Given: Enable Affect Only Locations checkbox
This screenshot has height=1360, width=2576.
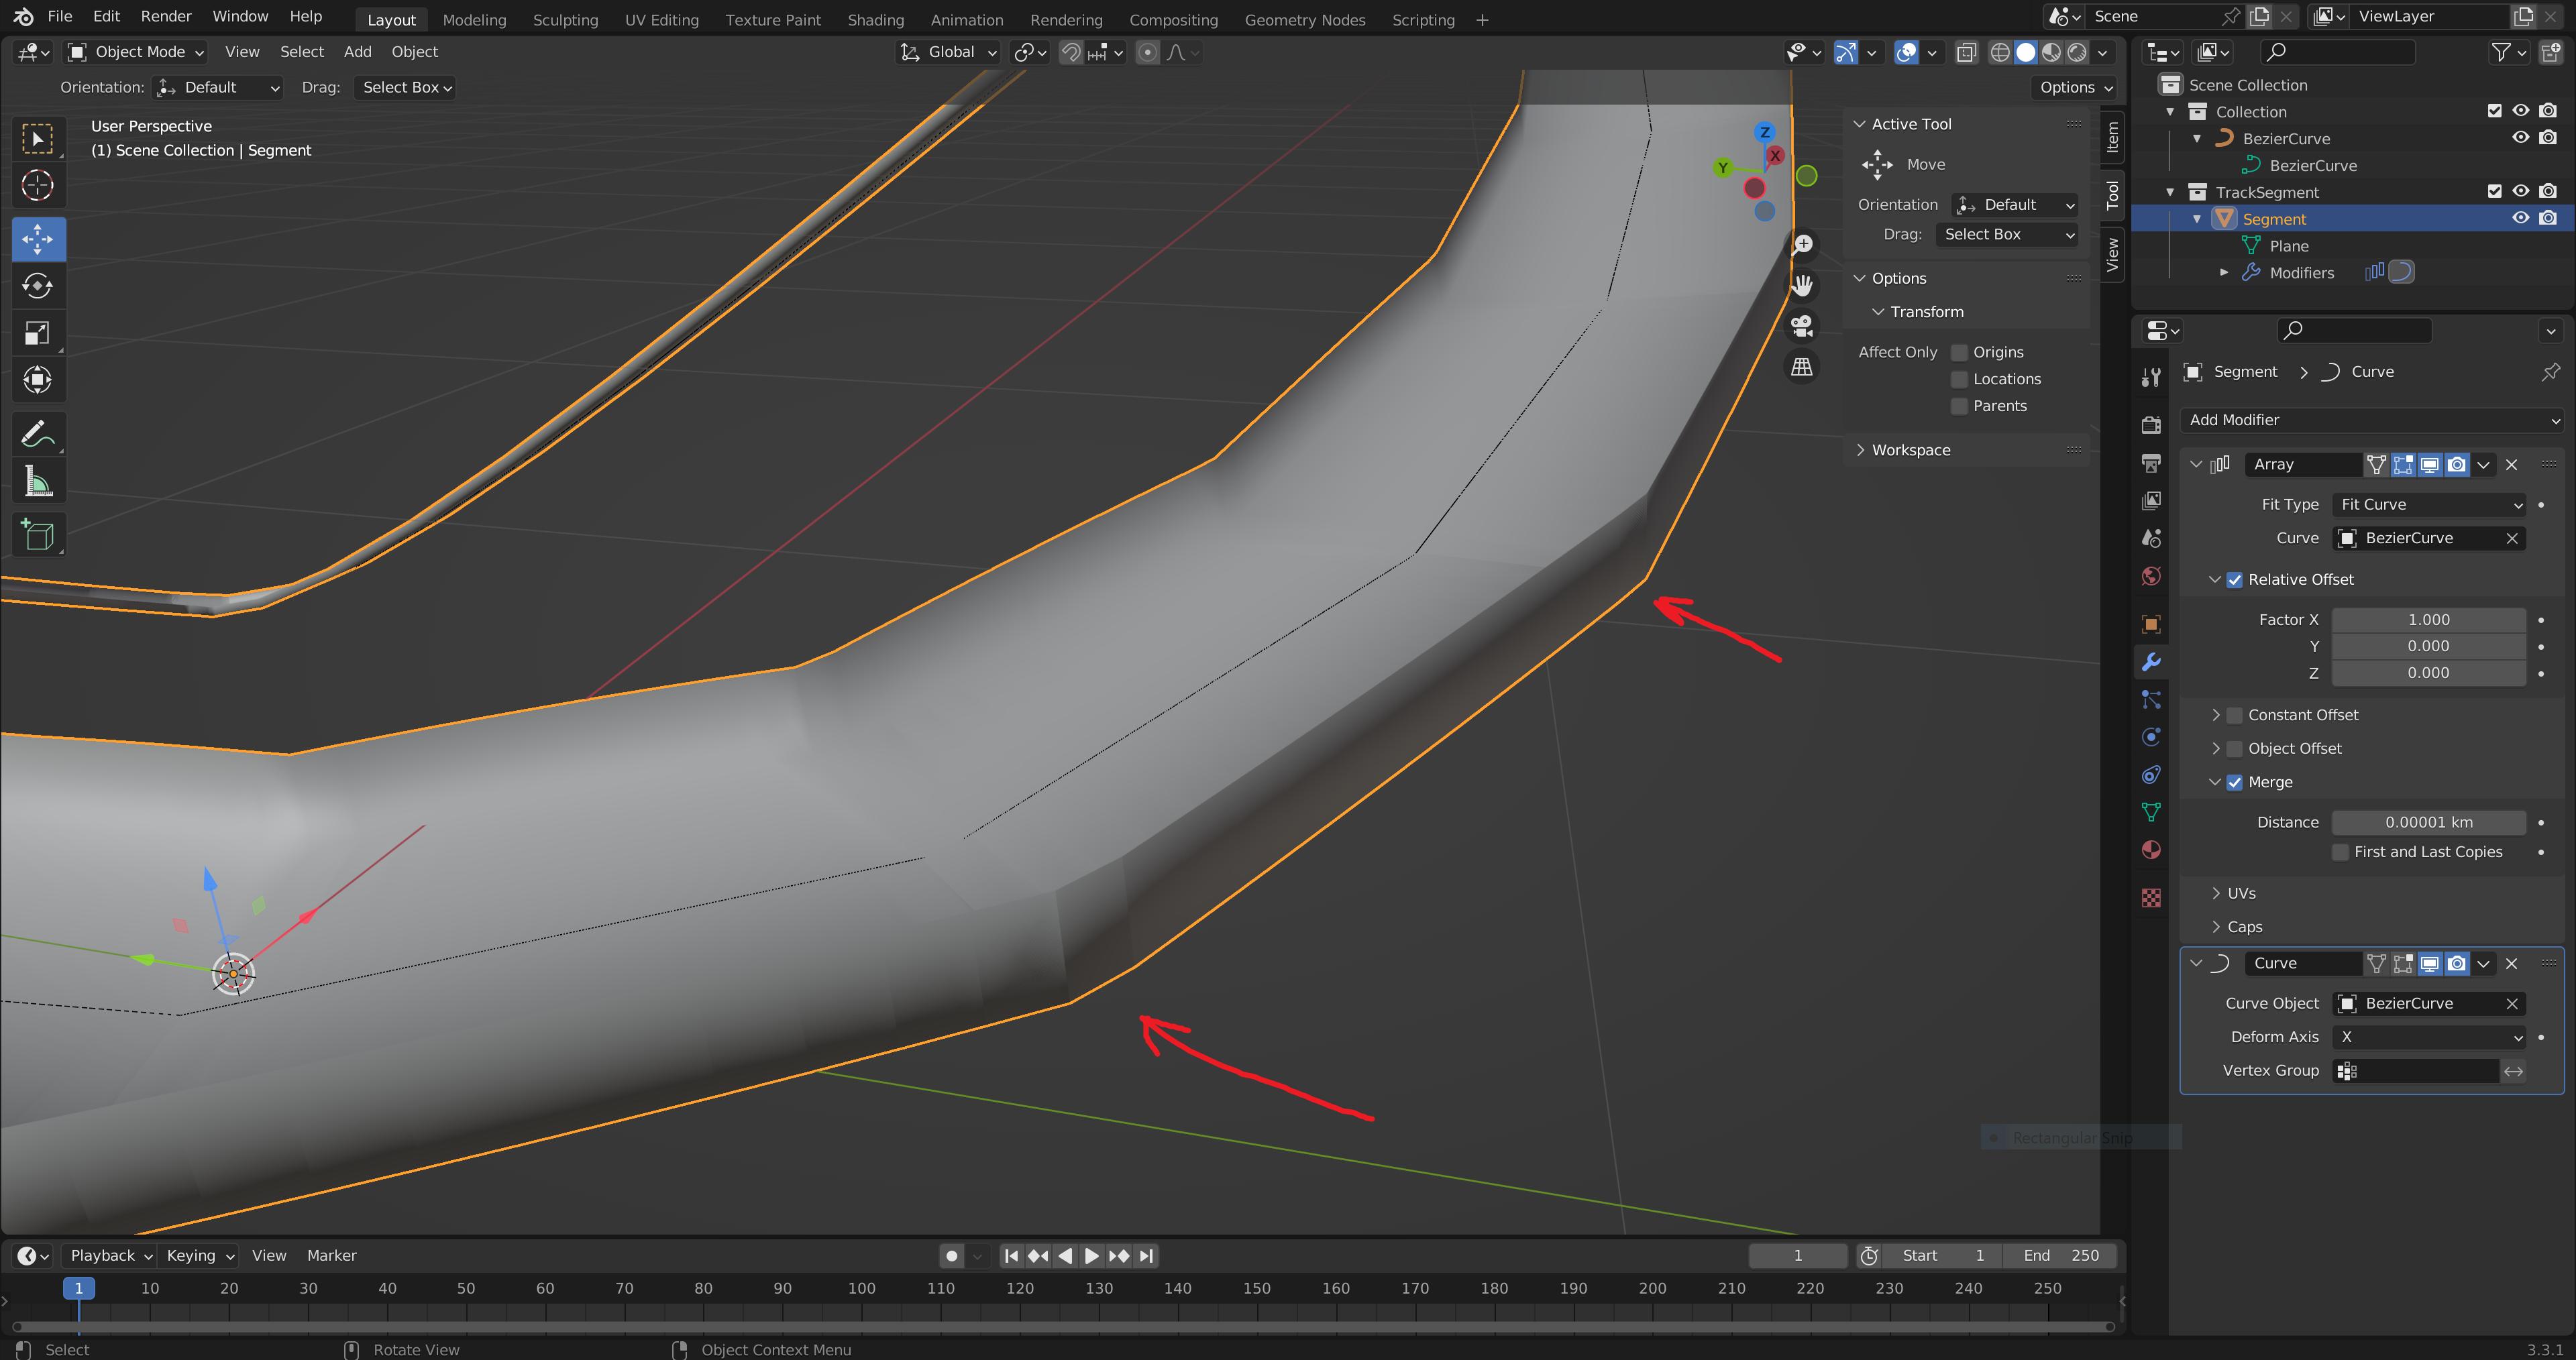Looking at the screenshot, I should [x=1960, y=379].
